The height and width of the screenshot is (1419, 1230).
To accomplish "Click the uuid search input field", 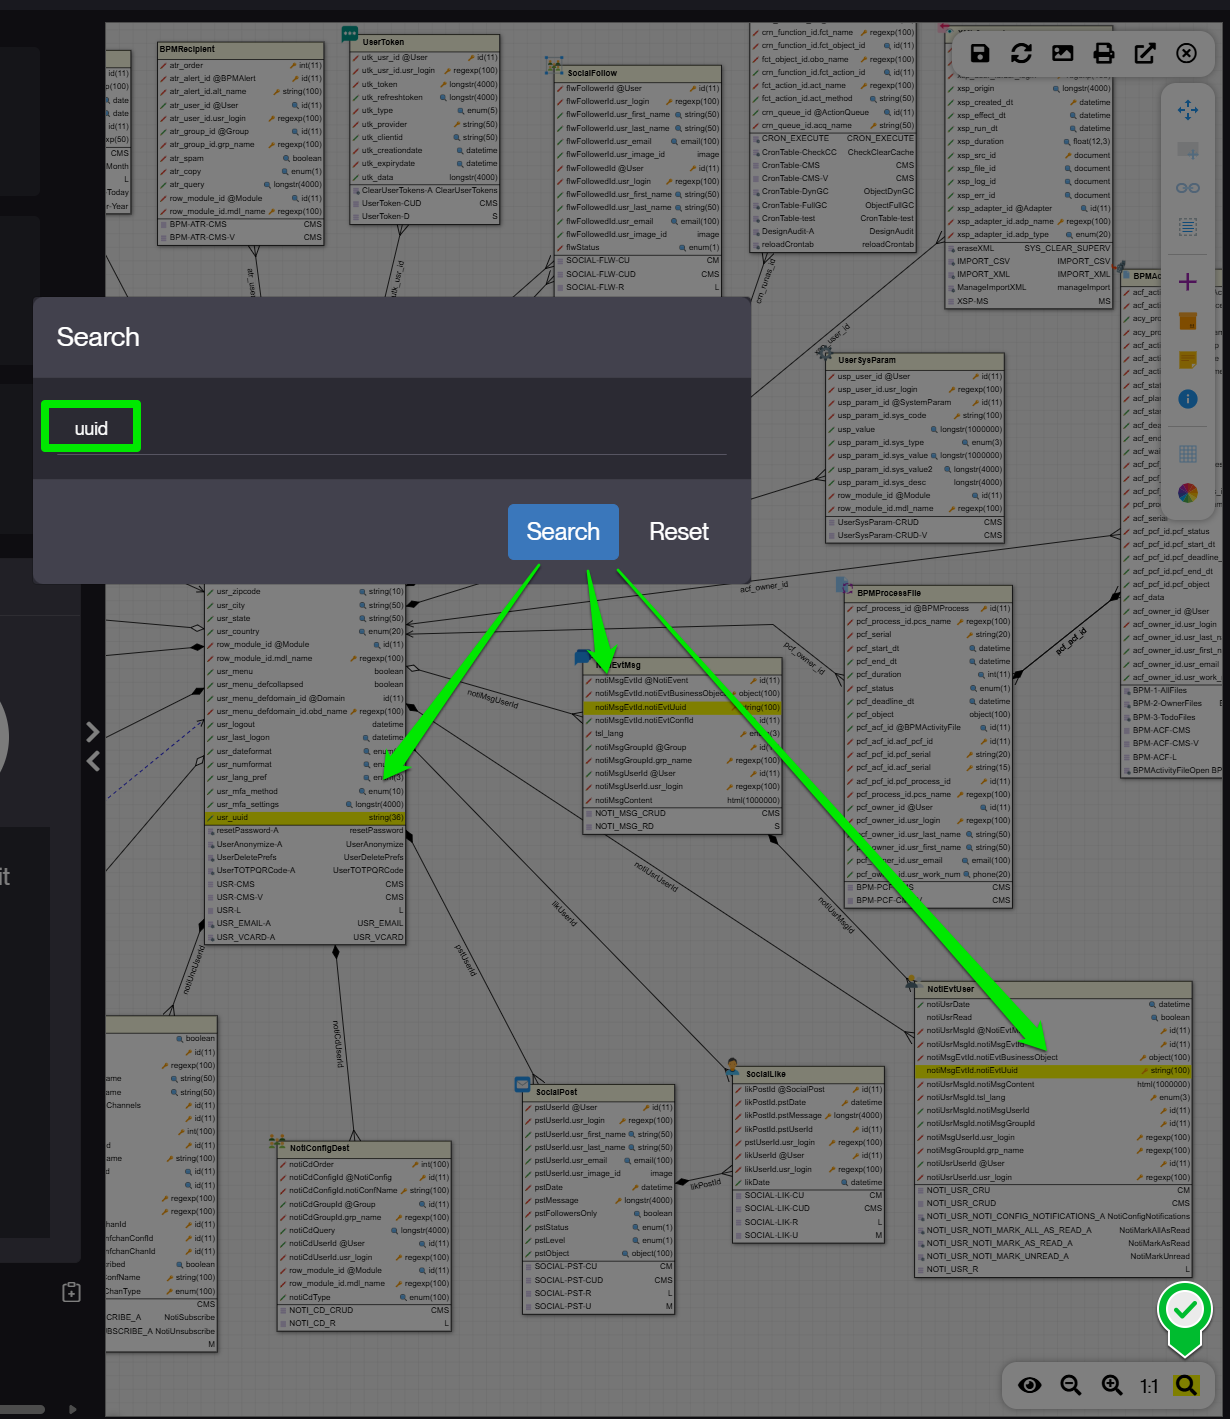I will tap(391, 428).
